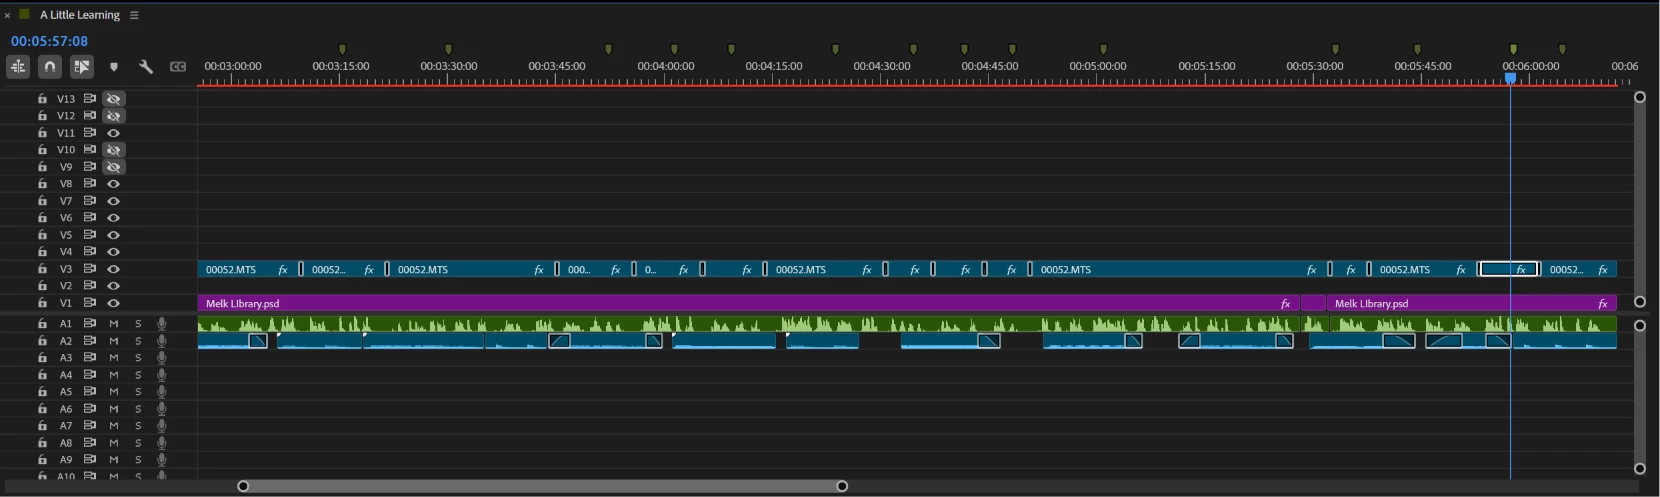Target audio track A6 label

tap(66, 409)
